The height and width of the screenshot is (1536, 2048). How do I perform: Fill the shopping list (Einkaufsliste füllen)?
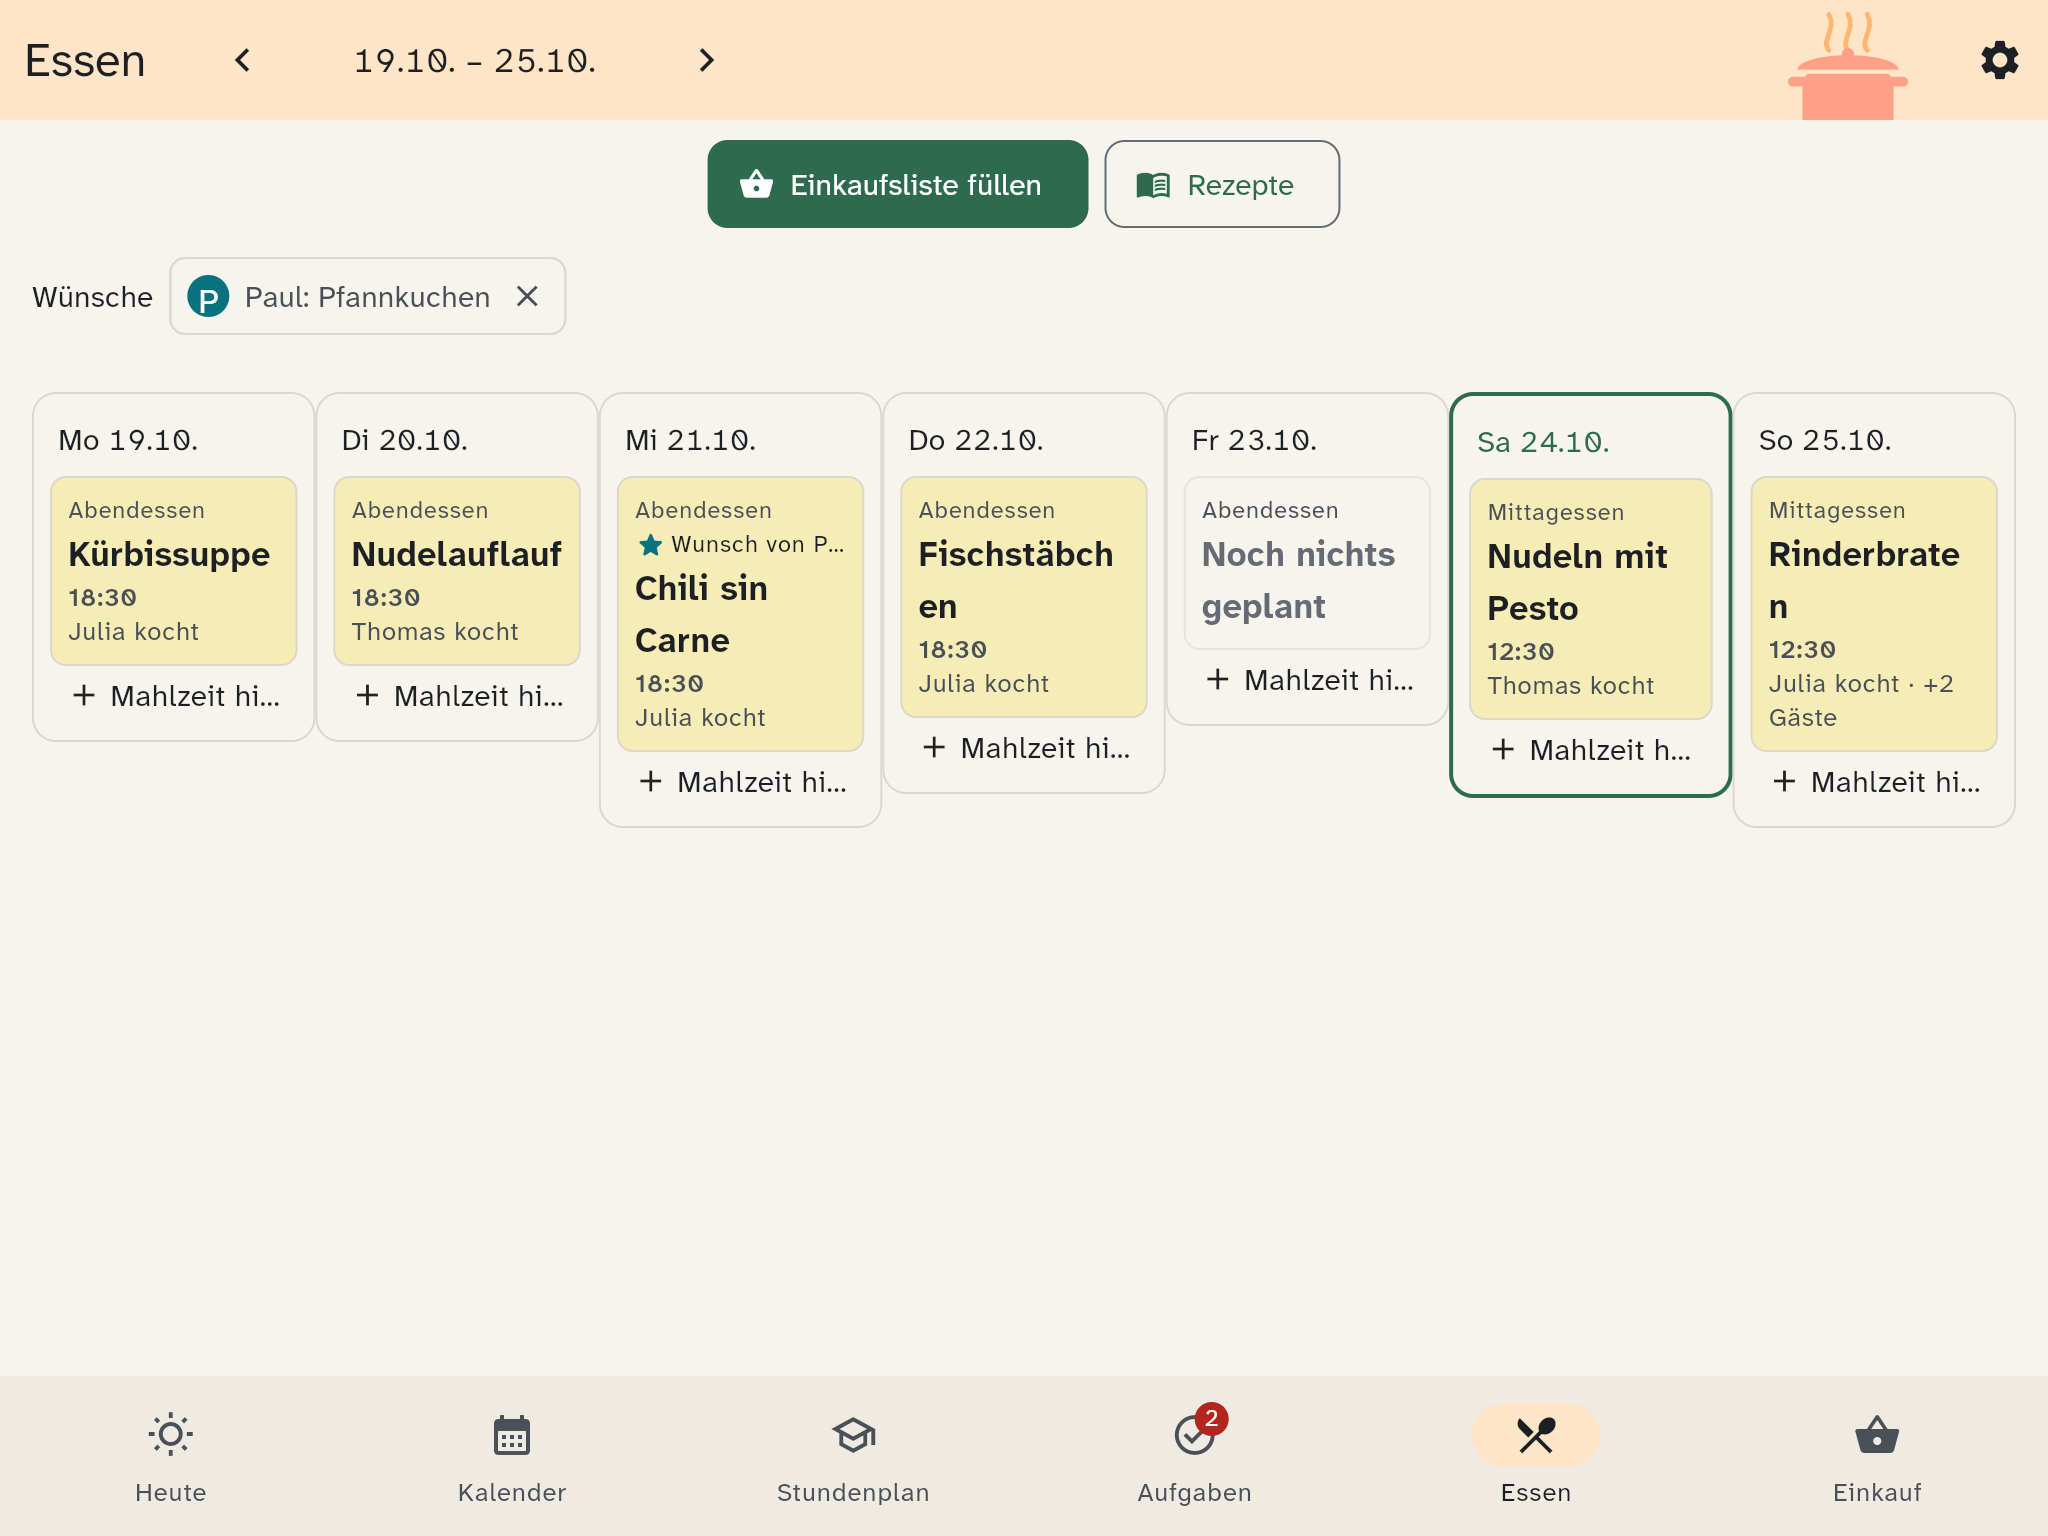pyautogui.click(x=897, y=184)
